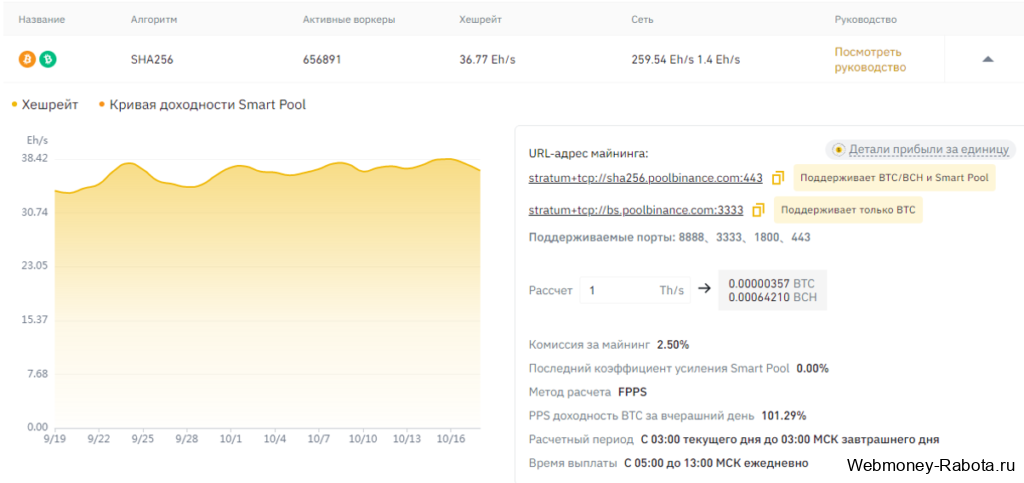Click the arrow icon next to Th/s
Screen dimensions: 1024x483
point(704,288)
